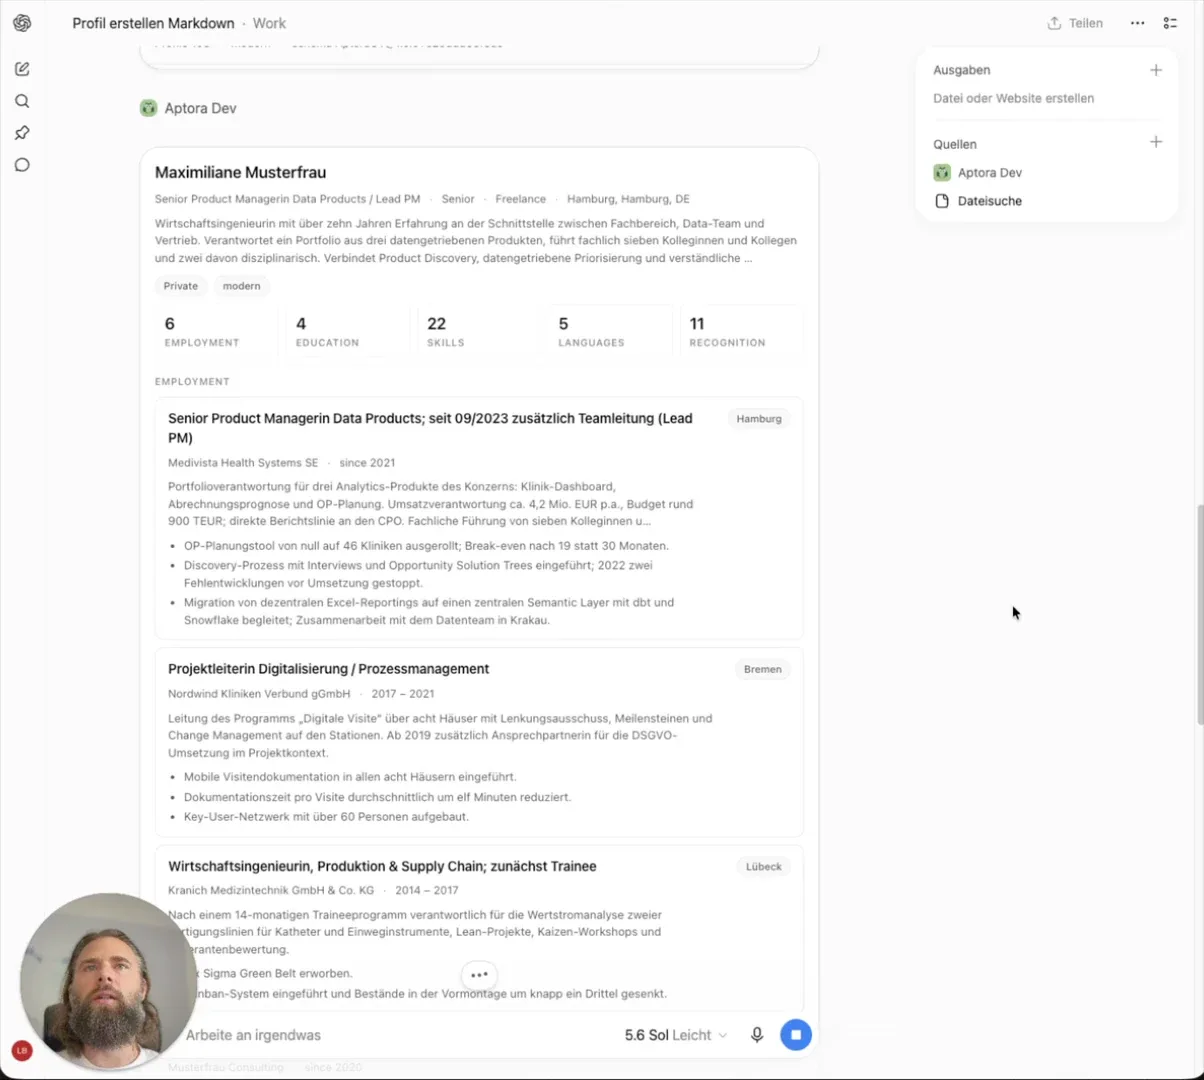Screen dimensions: 1204x1080
Task: Click the 11 Recognition stat tile
Action: tap(741, 332)
